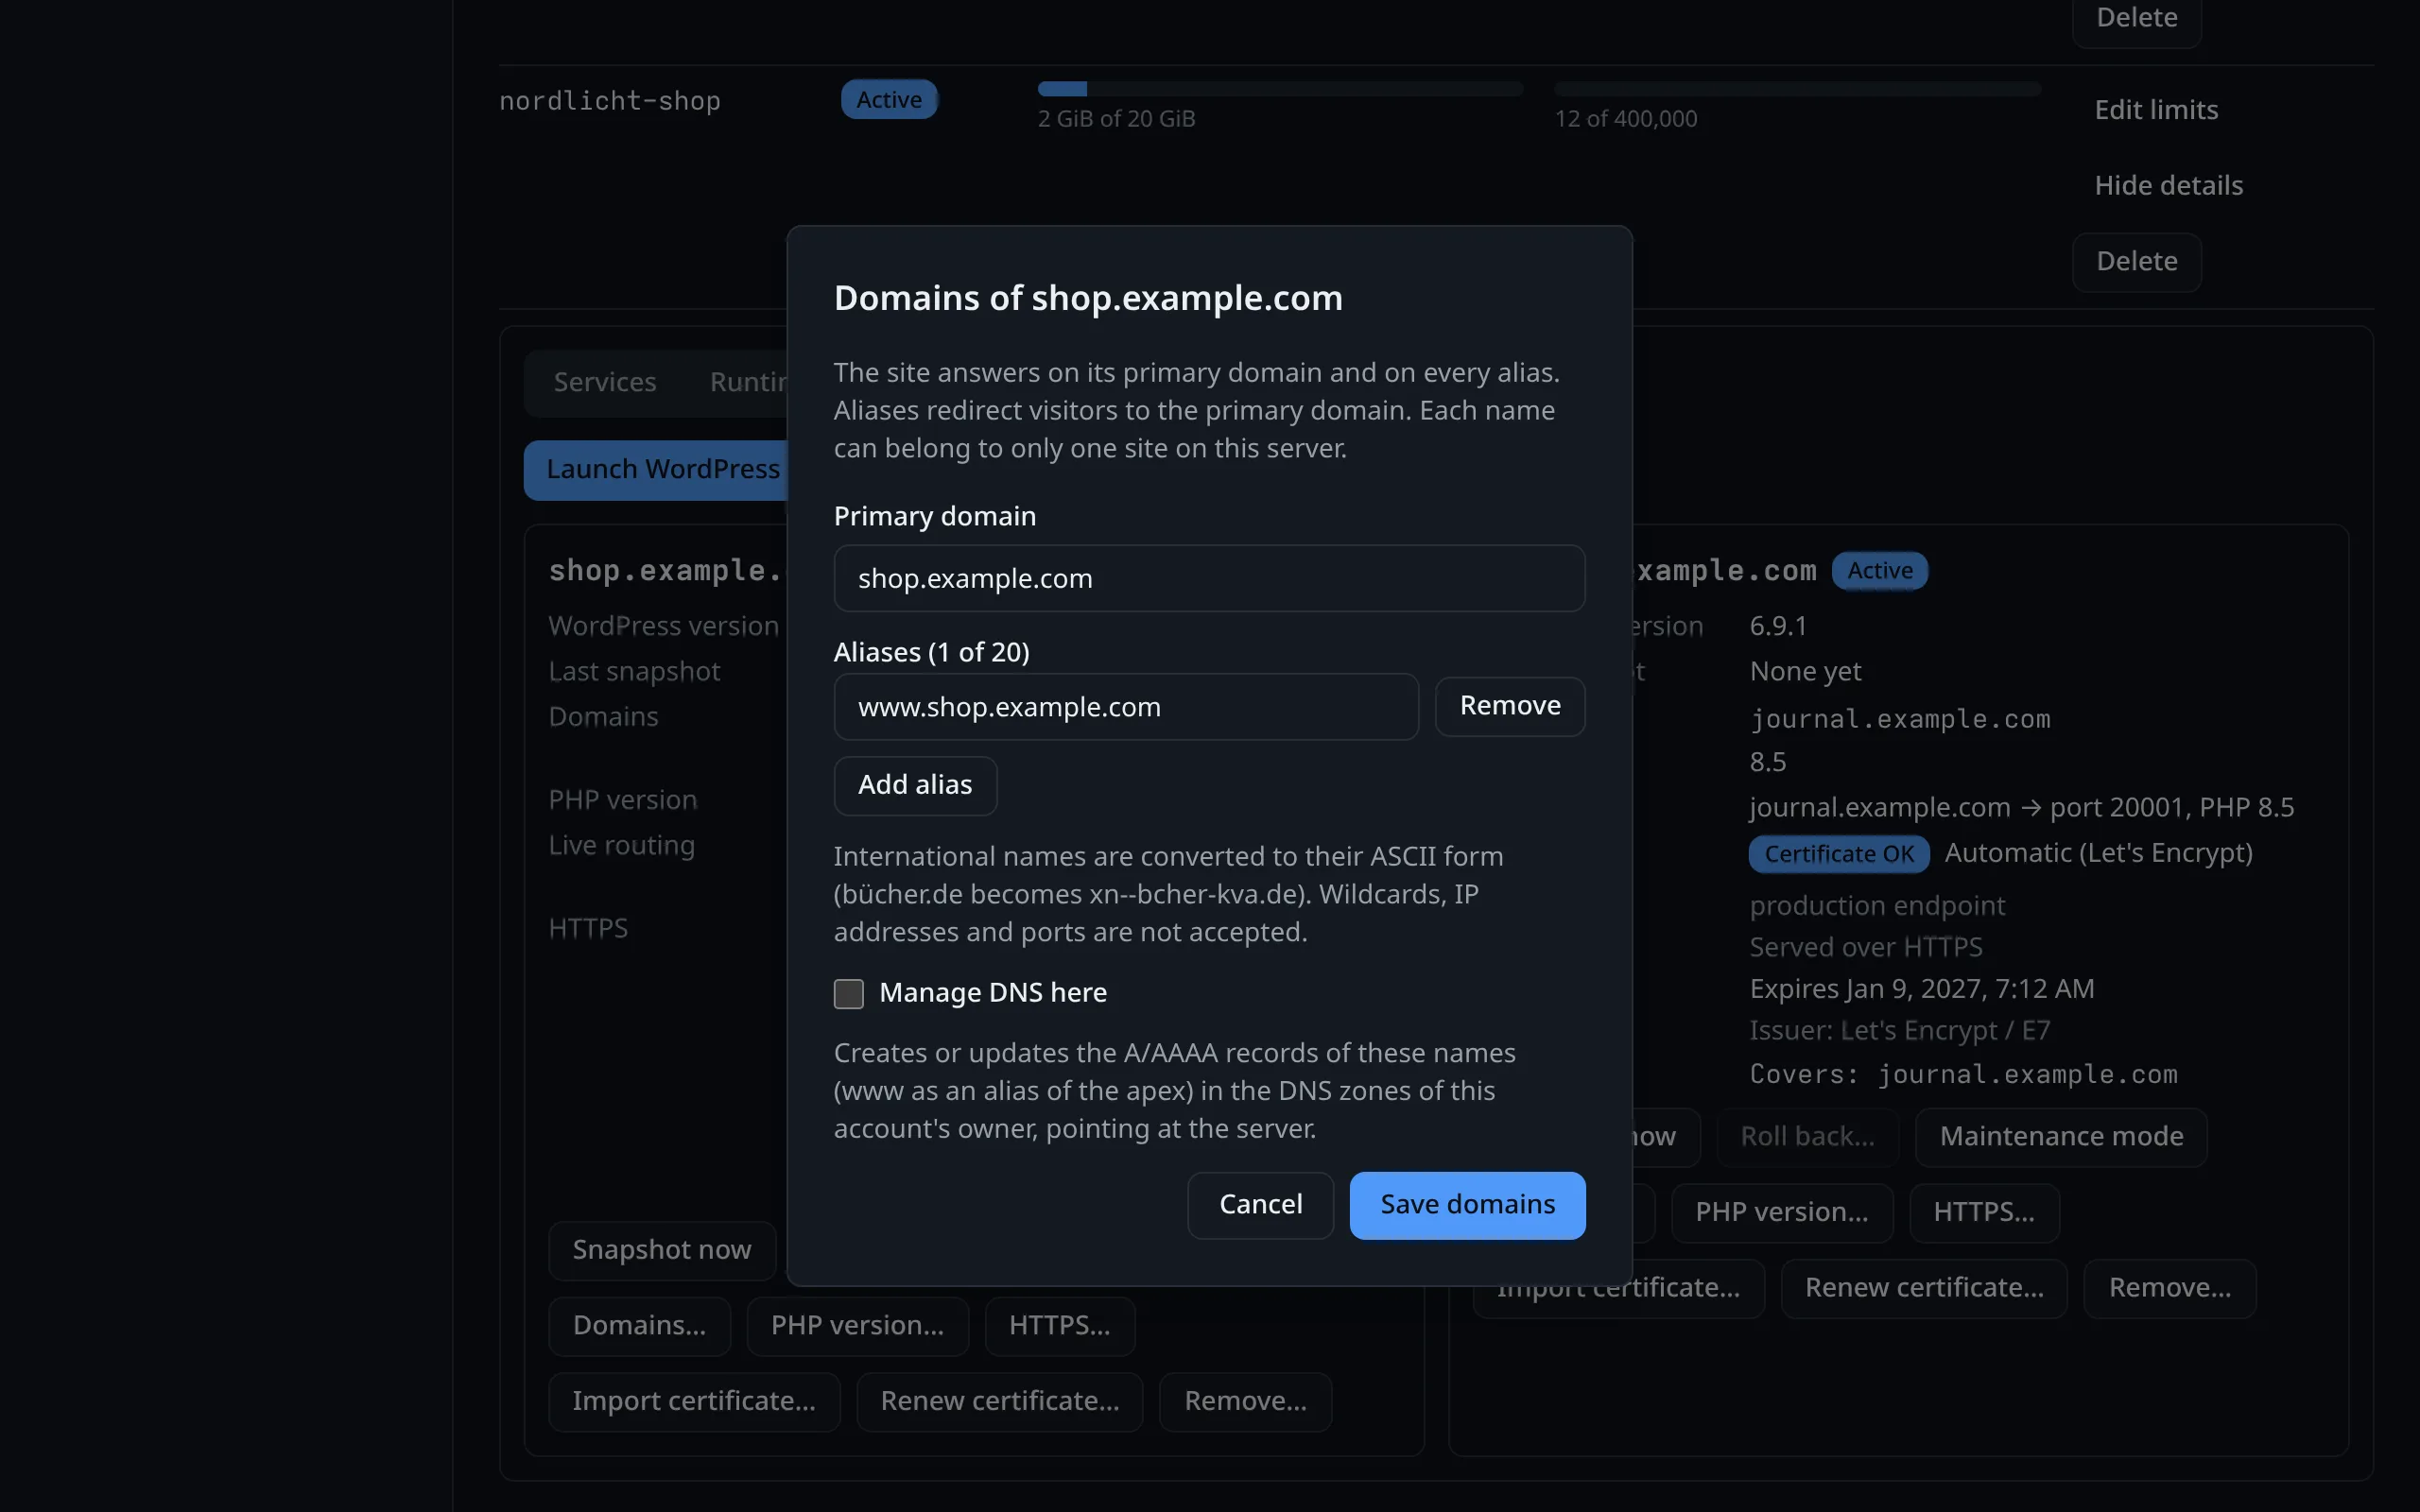Click the Active badge on journal.example.com card

pyautogui.click(x=1879, y=571)
